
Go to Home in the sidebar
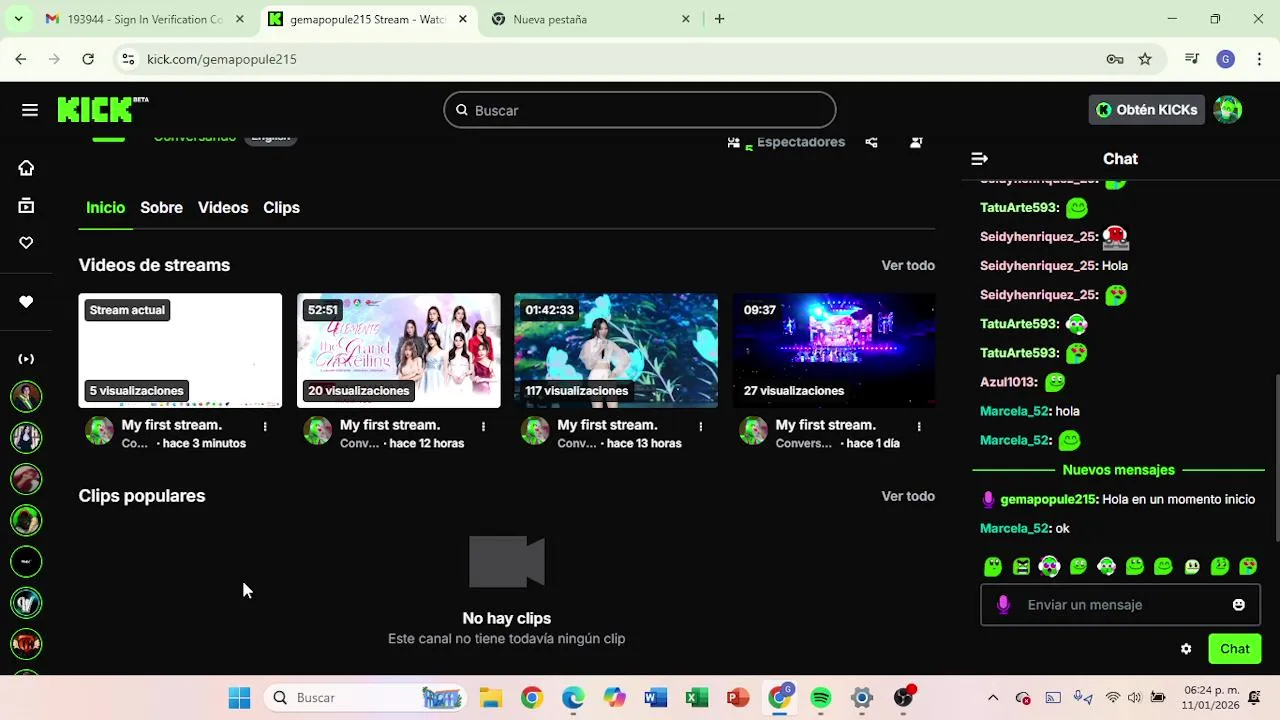(26, 168)
